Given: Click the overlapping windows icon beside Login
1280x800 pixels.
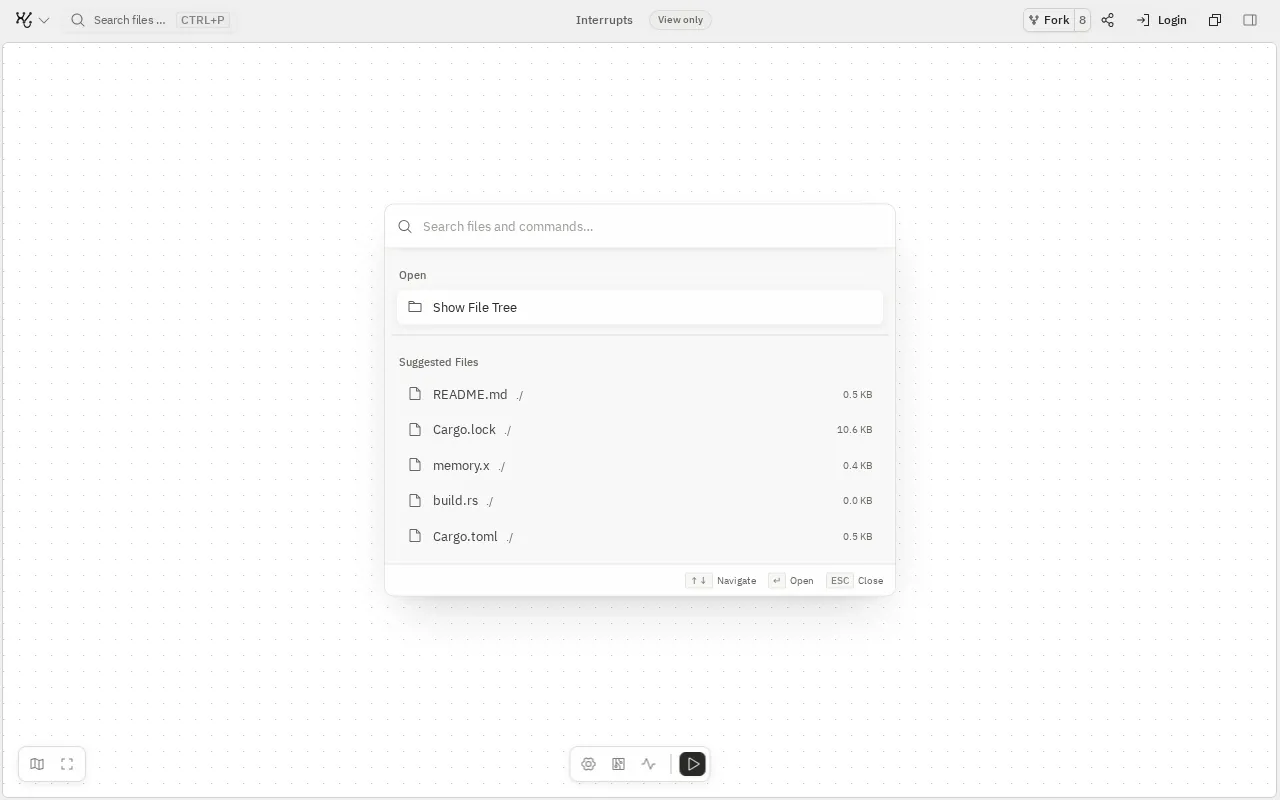Looking at the screenshot, I should [1215, 20].
